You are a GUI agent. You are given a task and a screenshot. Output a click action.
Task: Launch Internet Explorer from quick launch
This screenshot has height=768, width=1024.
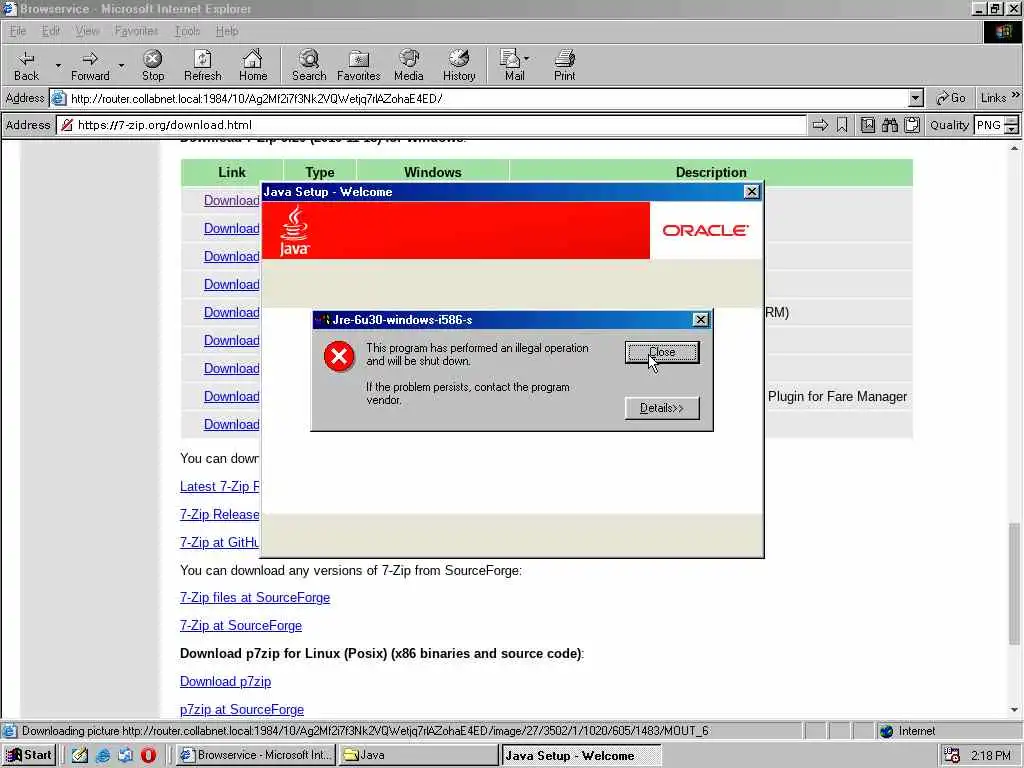point(103,755)
